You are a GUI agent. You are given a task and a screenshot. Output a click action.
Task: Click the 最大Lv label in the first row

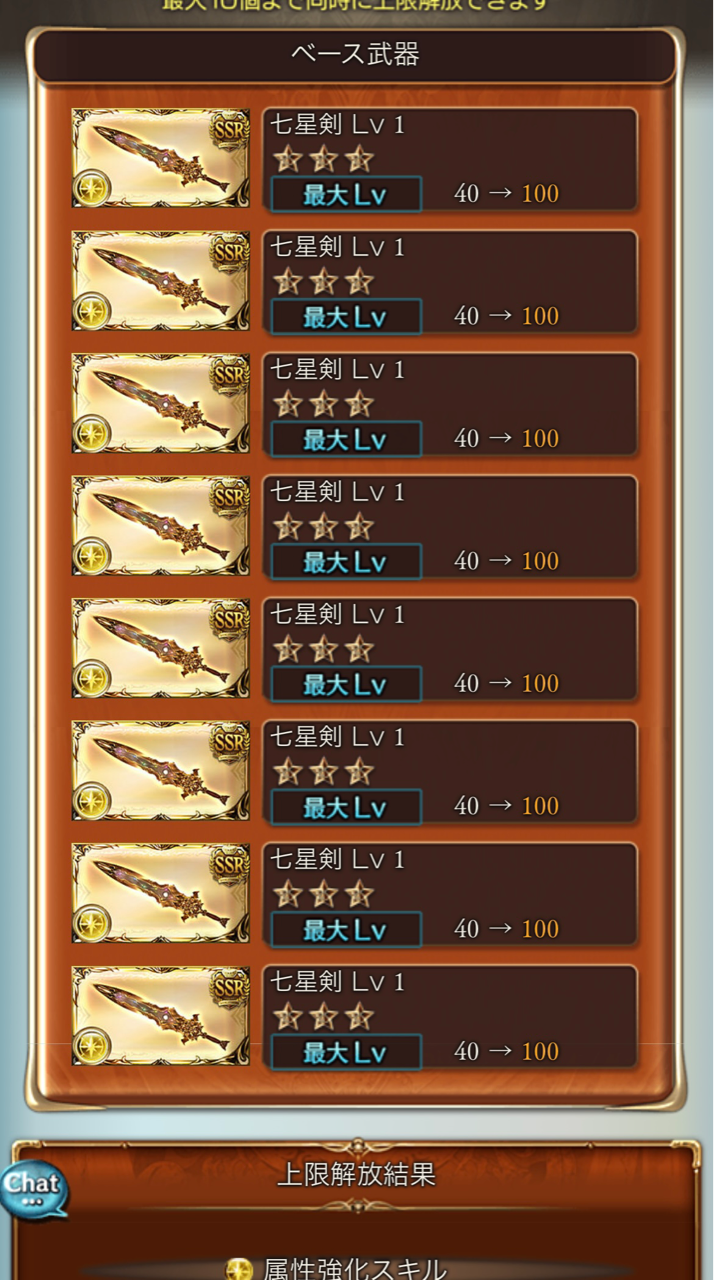(x=345, y=194)
